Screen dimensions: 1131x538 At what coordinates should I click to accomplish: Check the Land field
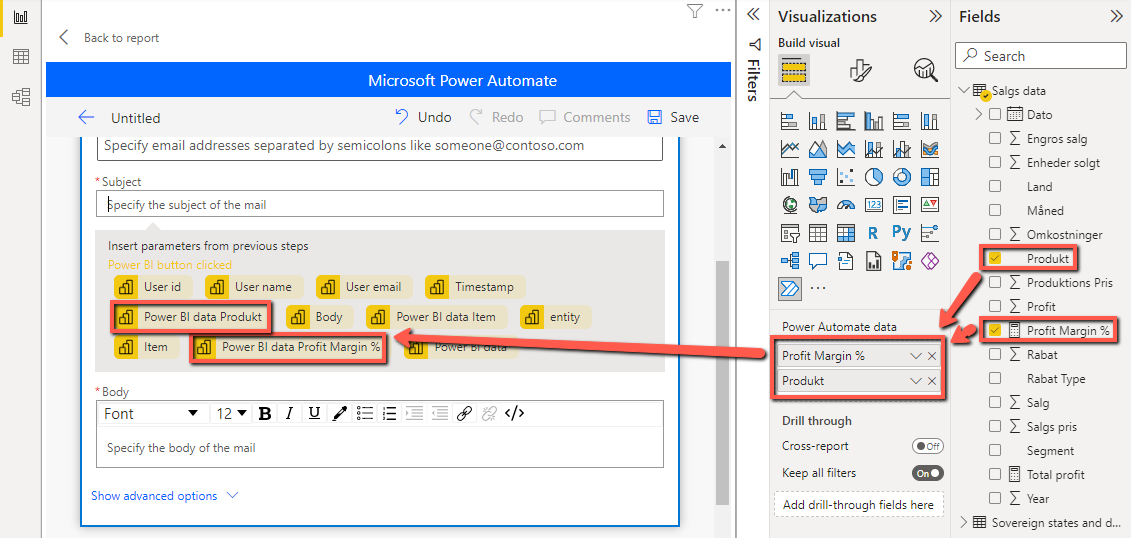coord(995,187)
